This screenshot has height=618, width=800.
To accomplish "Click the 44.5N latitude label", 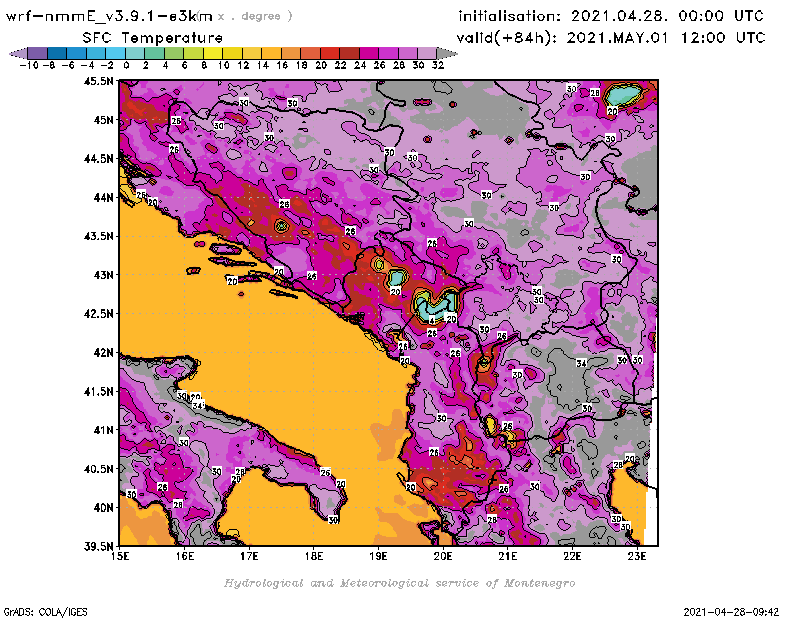I will pos(98,158).
